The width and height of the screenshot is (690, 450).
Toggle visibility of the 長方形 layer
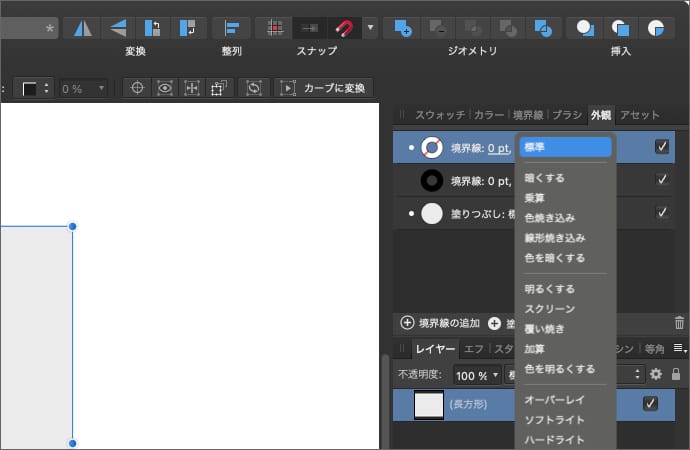click(651, 404)
